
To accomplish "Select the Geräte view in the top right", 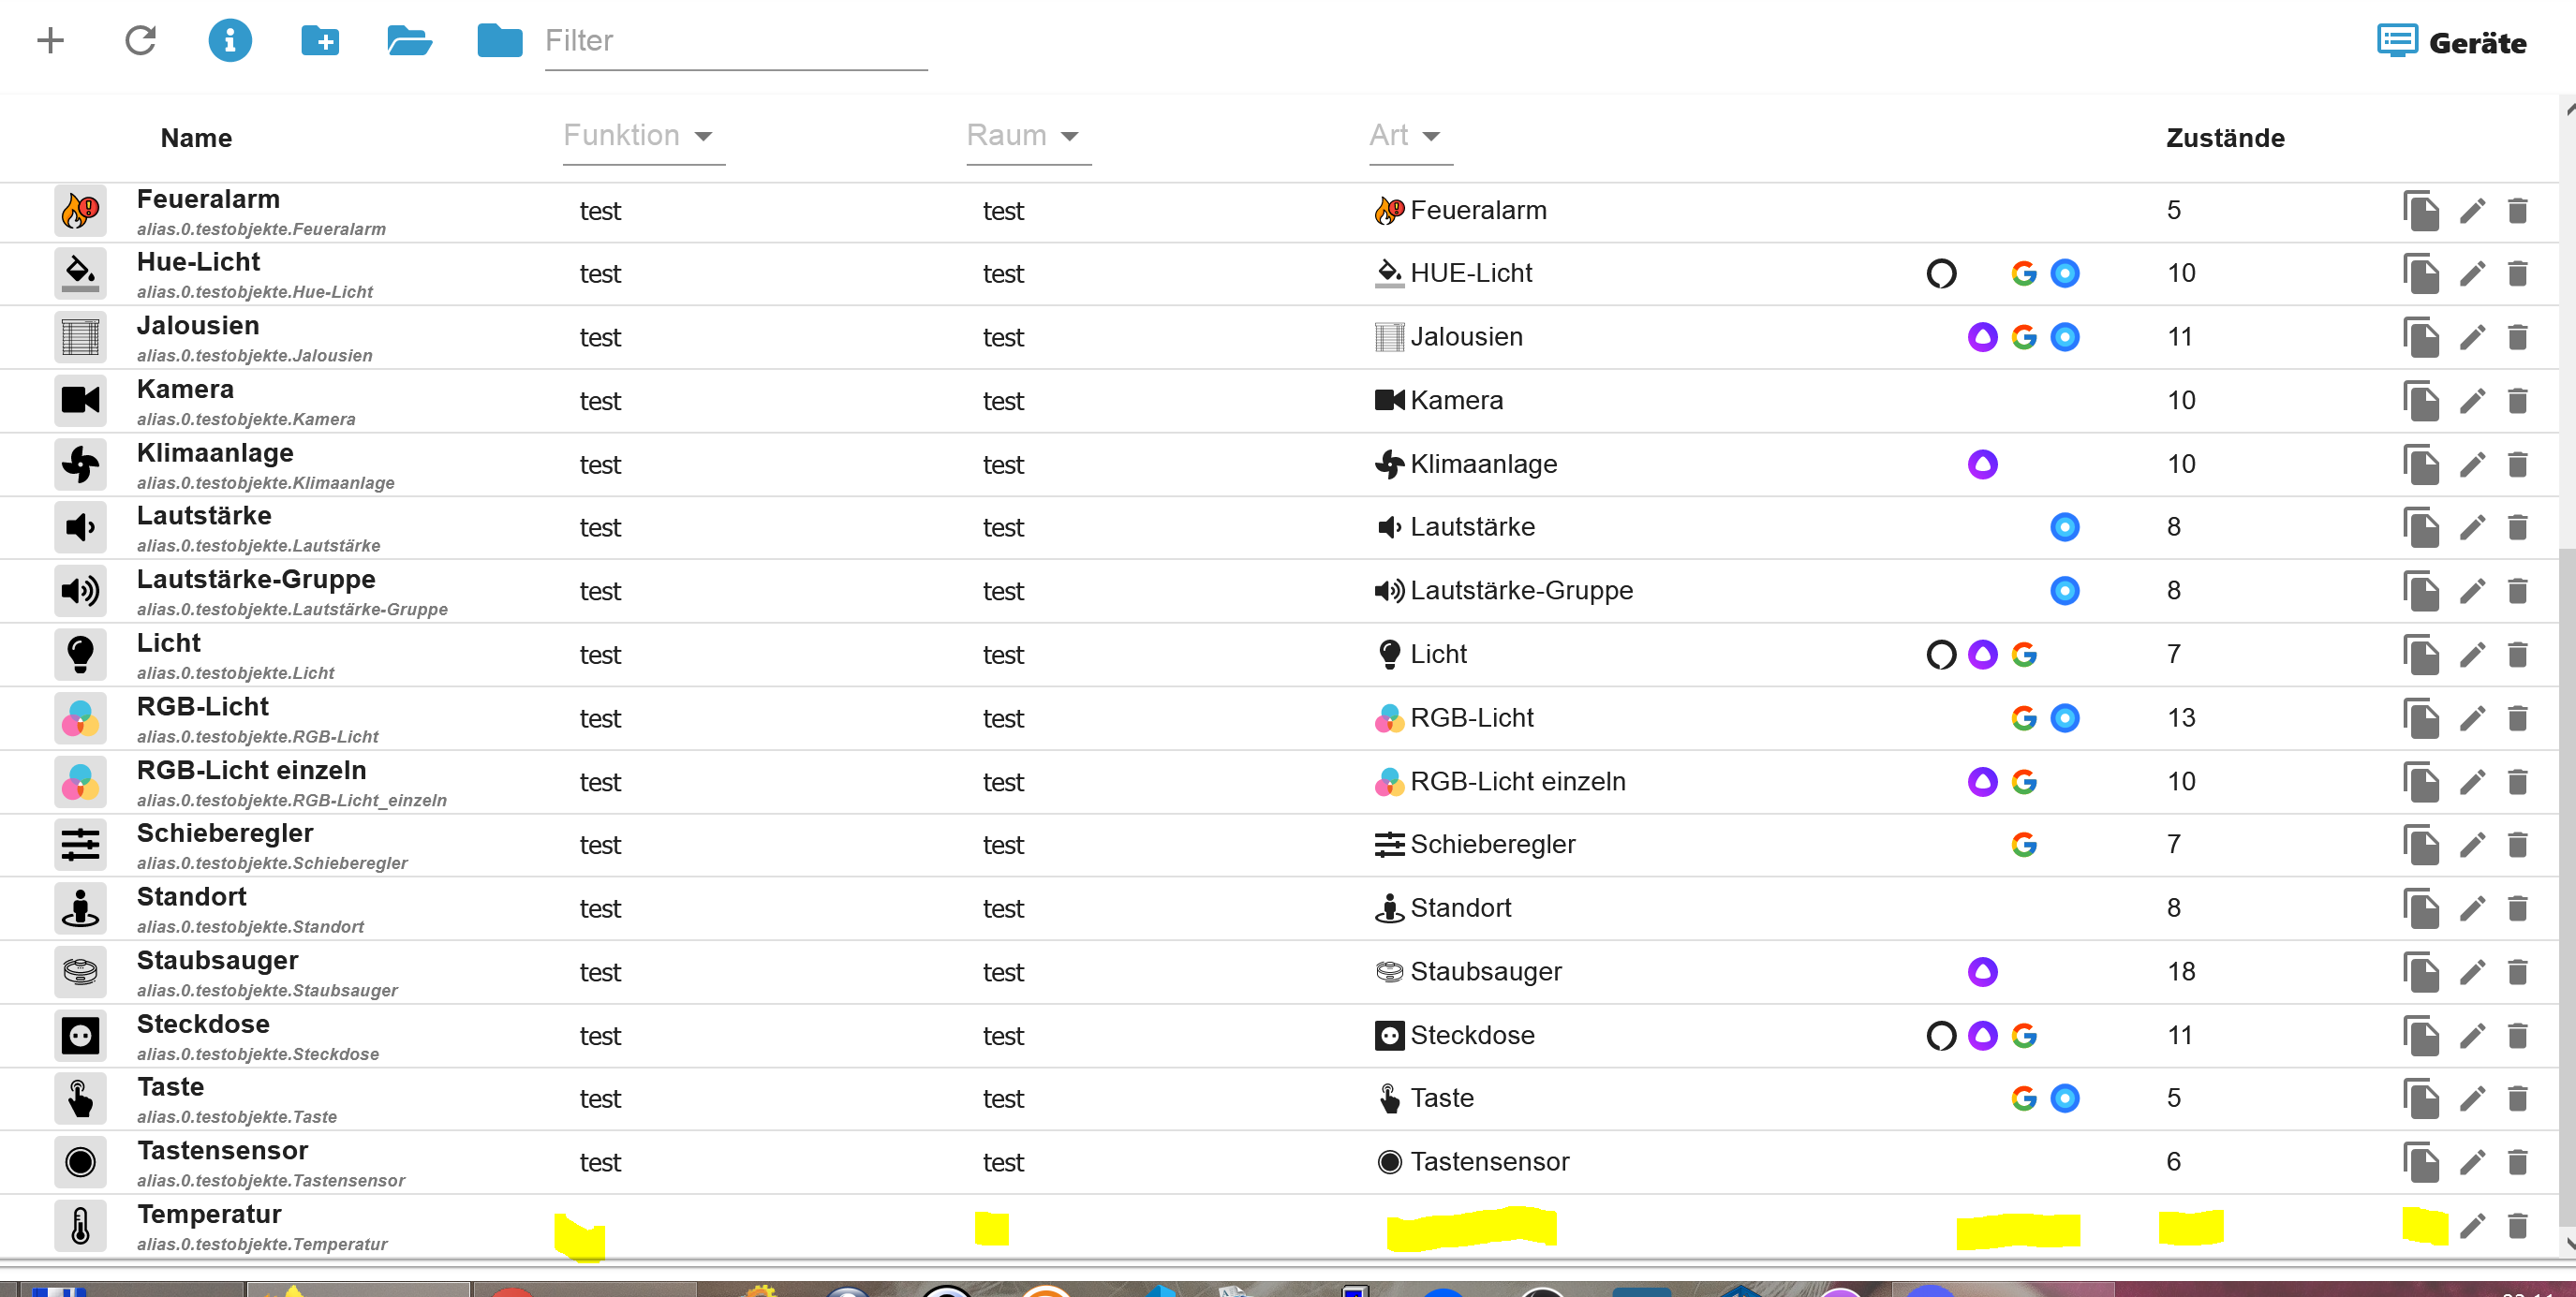I will [x=2453, y=41].
